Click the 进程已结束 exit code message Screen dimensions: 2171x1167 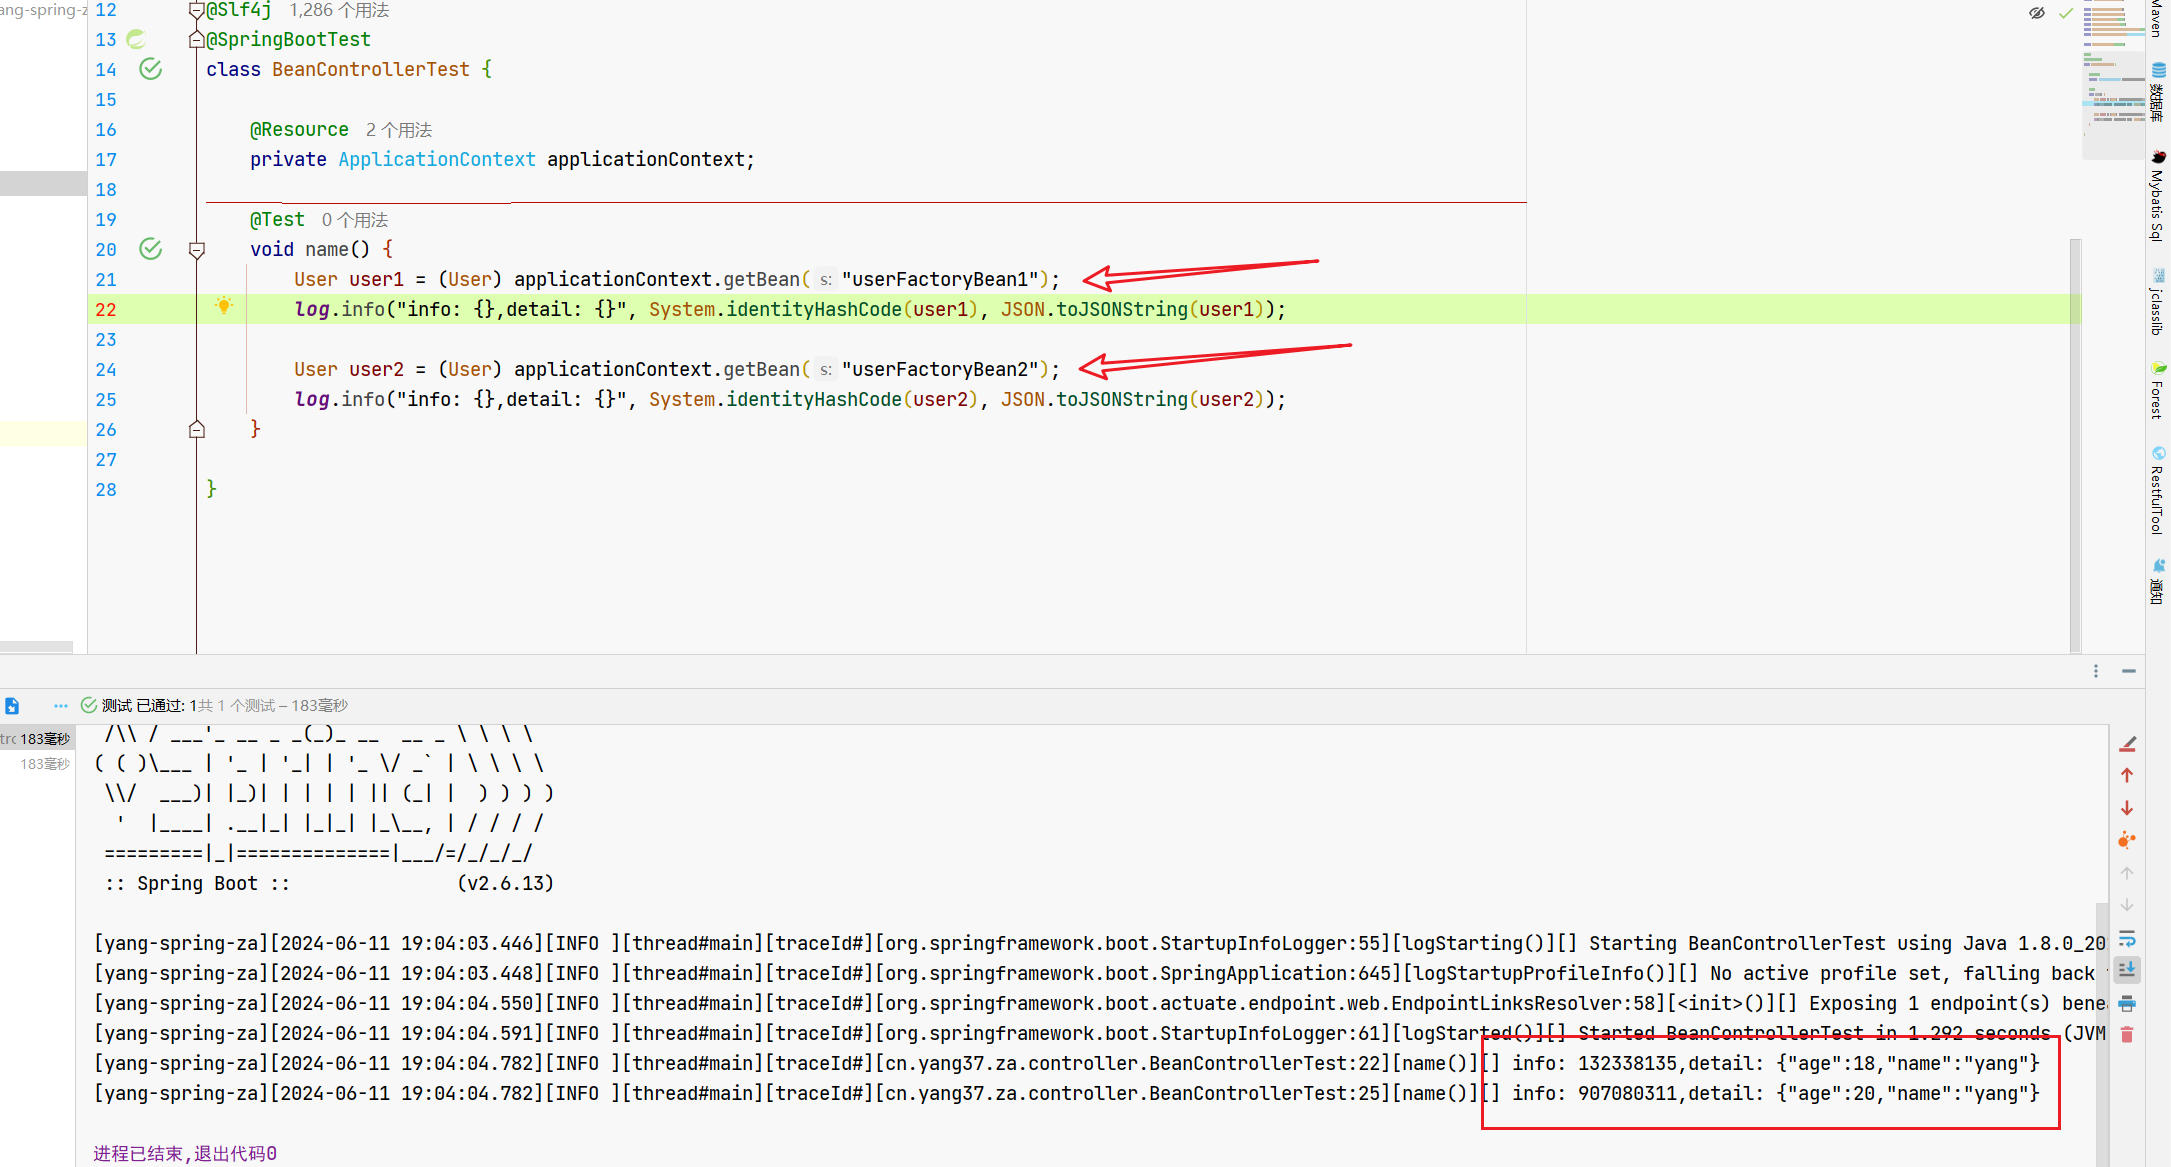click(x=185, y=1153)
